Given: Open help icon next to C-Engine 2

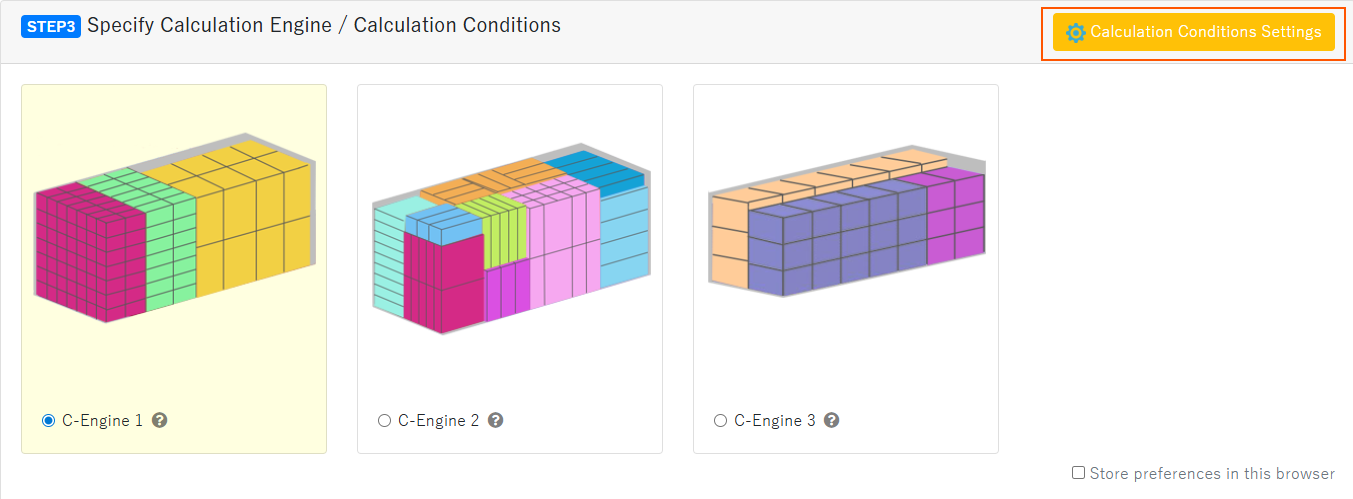Looking at the screenshot, I should click(x=495, y=421).
